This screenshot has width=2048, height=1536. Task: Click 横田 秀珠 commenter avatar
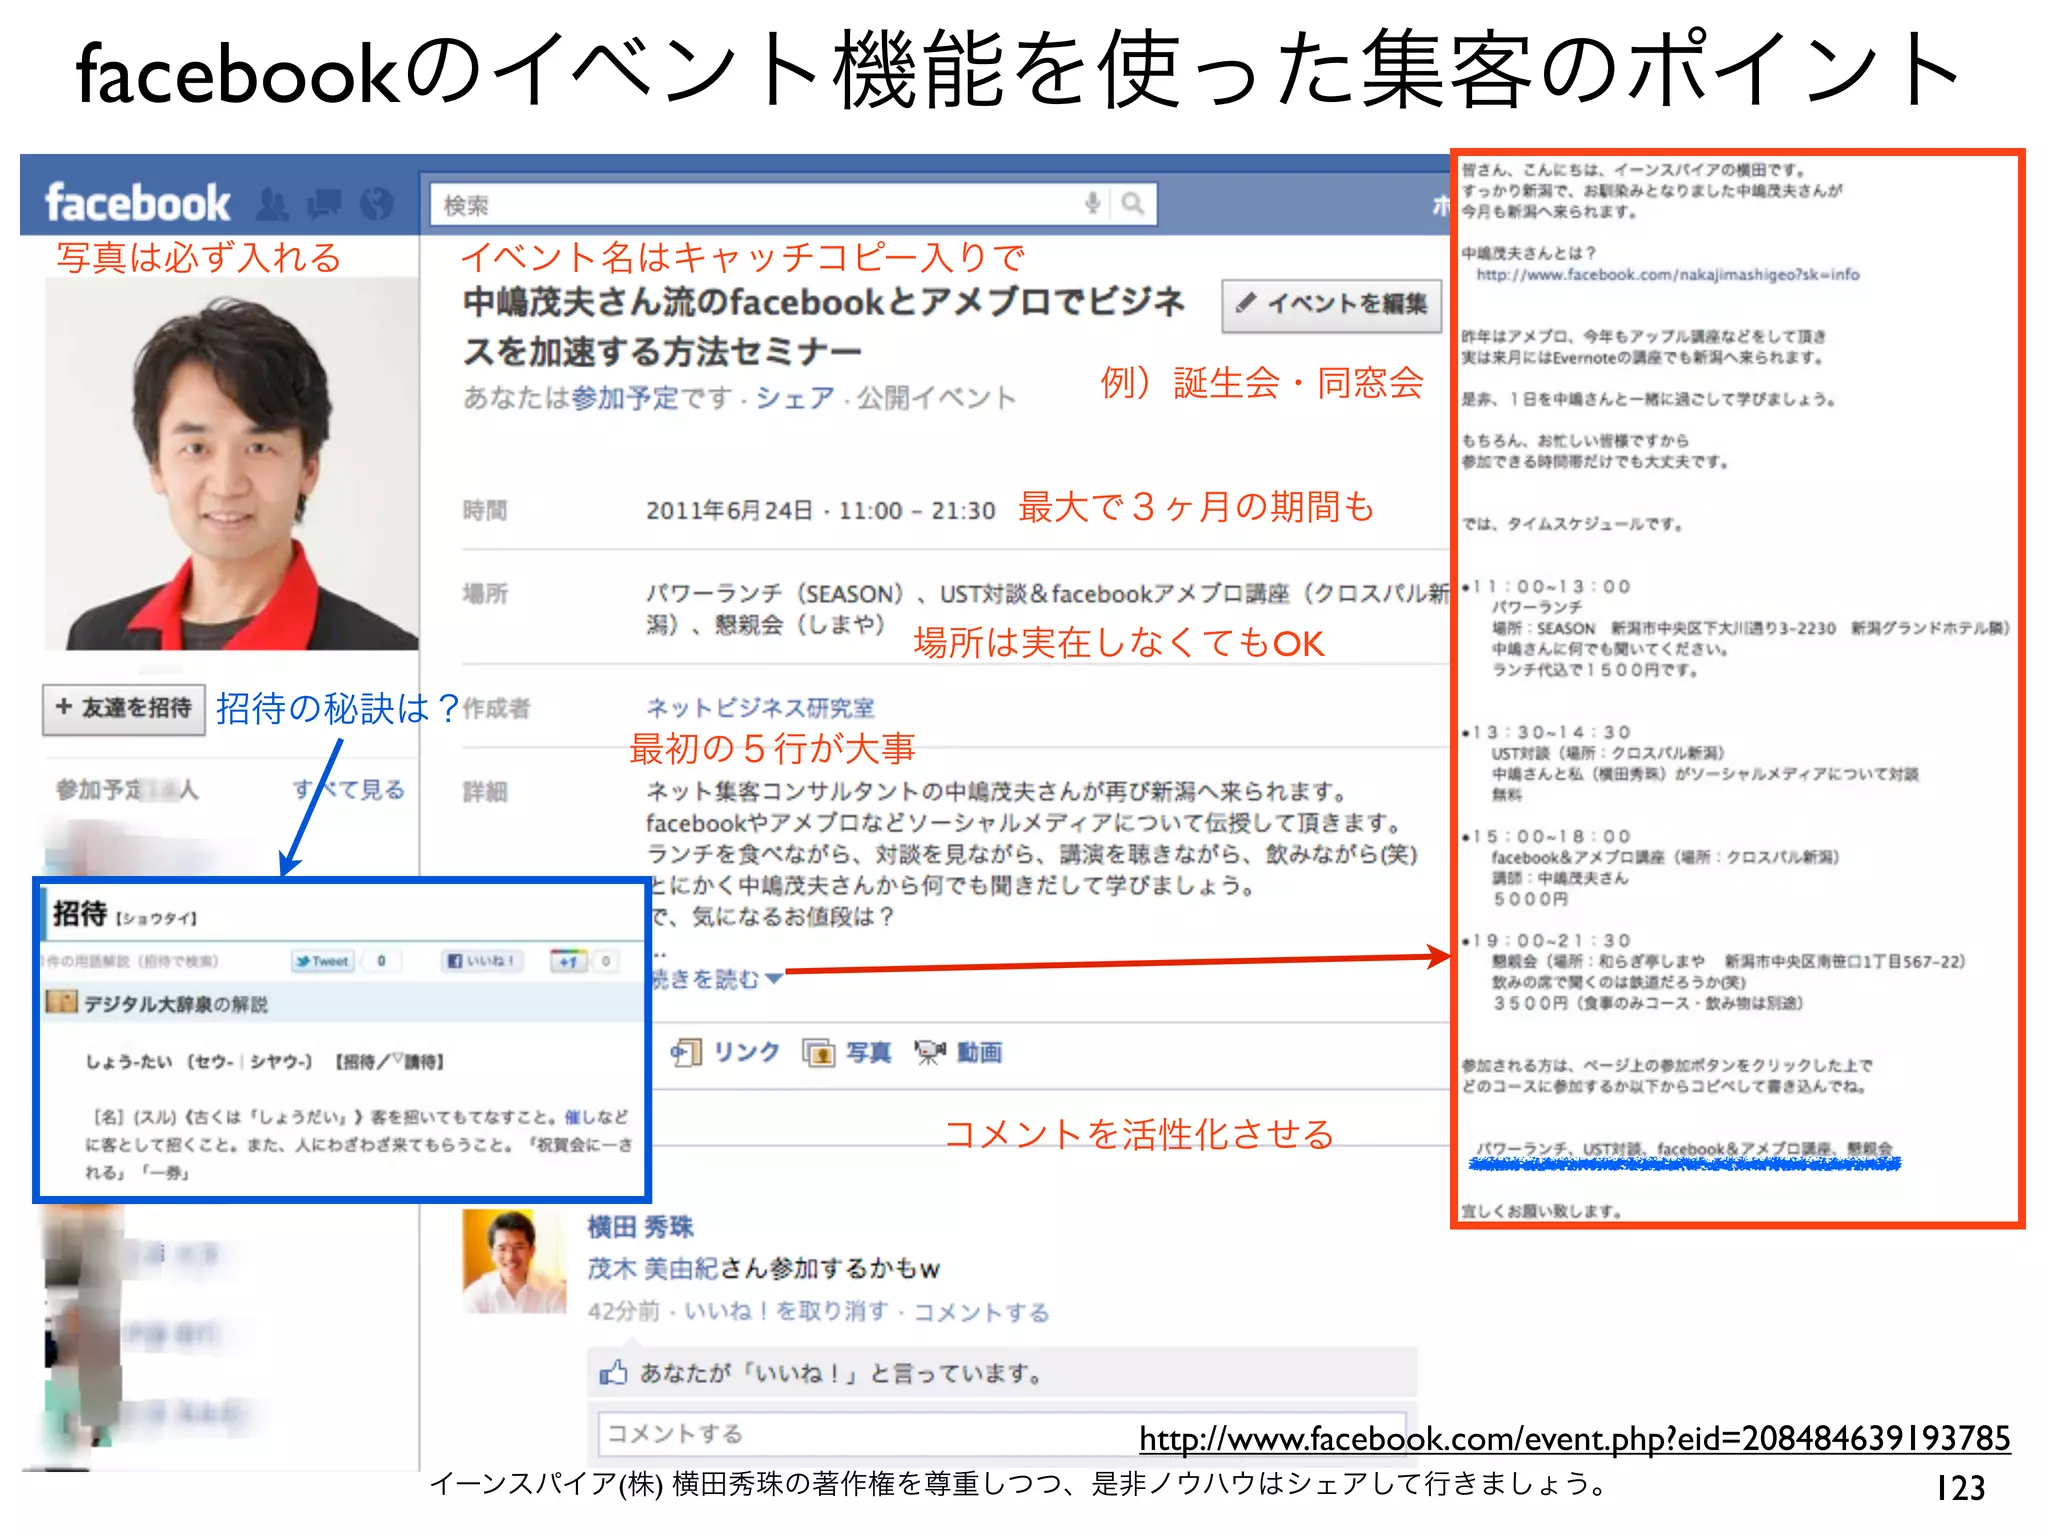pos(514,1261)
